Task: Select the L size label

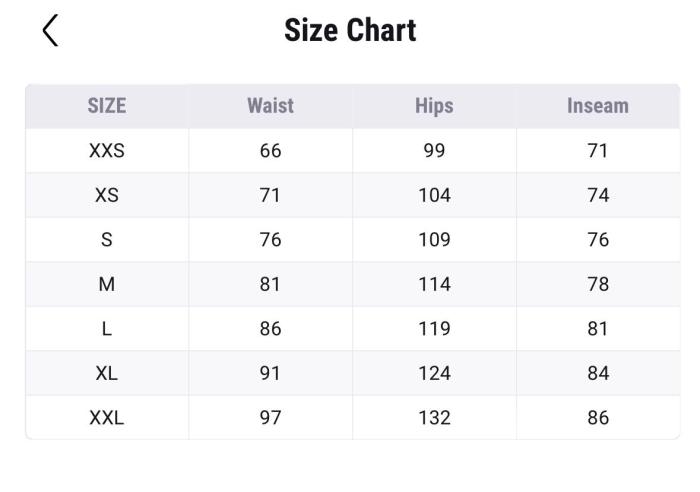Action: coord(107,329)
